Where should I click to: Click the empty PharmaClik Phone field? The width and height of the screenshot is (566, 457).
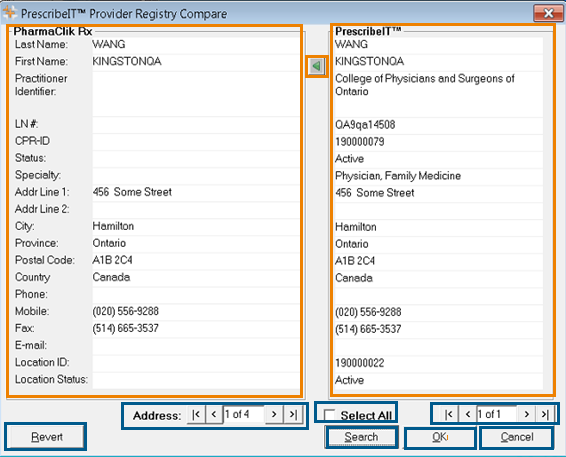(196, 295)
